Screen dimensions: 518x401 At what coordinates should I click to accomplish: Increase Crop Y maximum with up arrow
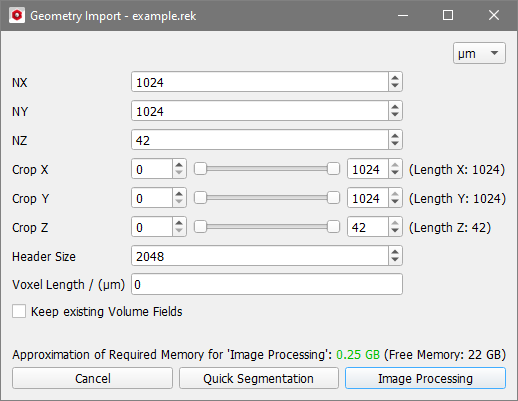click(395, 194)
